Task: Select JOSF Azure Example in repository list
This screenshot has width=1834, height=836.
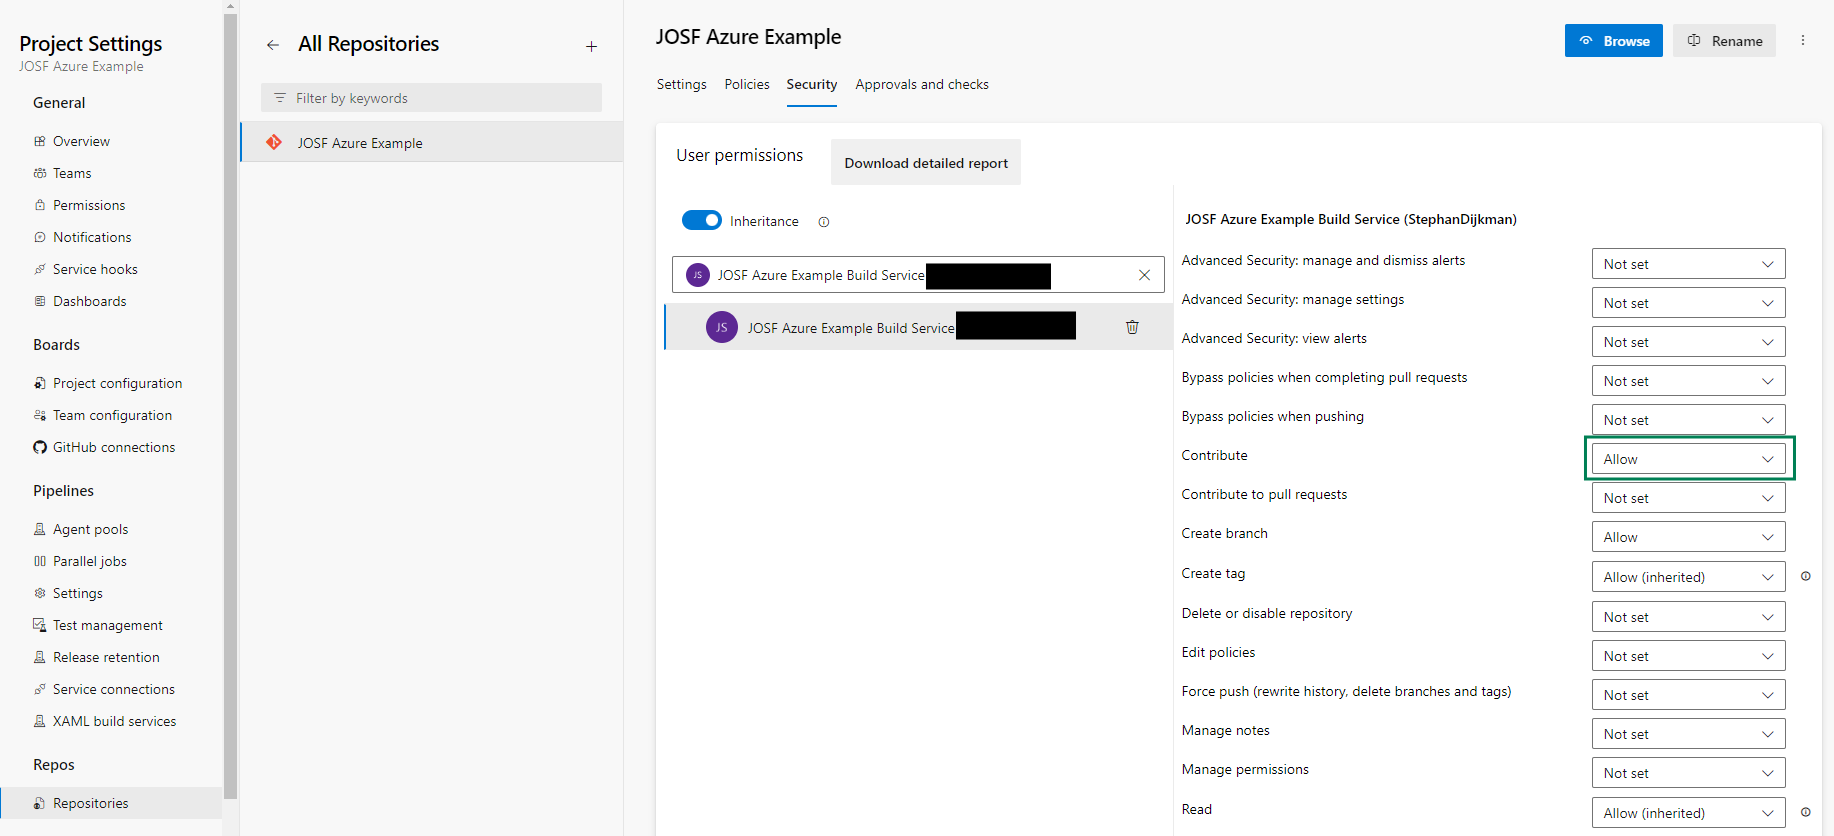Action: 360,143
